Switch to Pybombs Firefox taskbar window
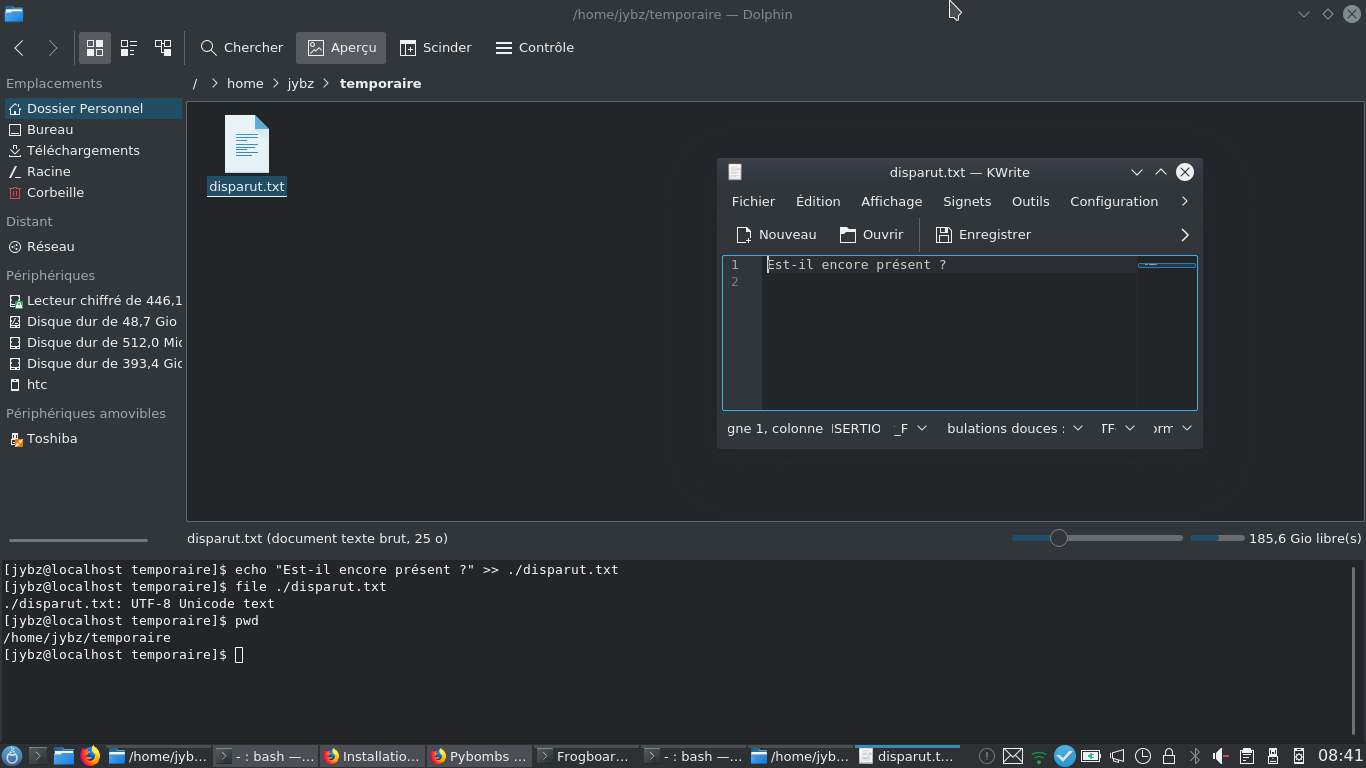The height and width of the screenshot is (768, 1366). click(x=480, y=756)
